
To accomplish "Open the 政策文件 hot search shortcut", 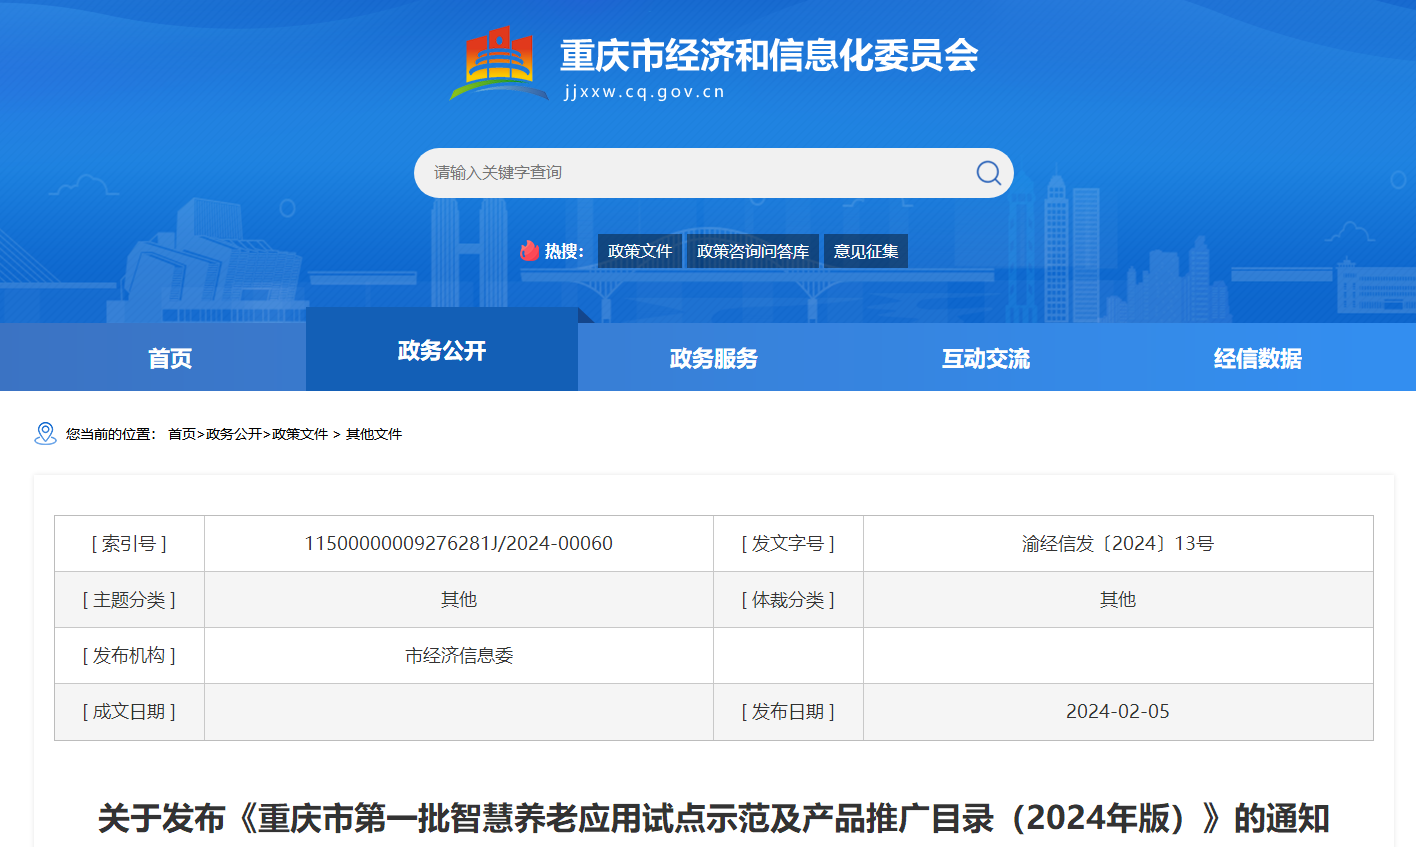I will click(639, 251).
